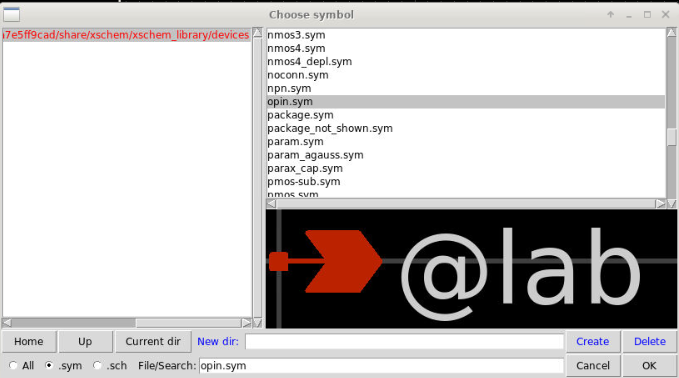The height and width of the screenshot is (378, 679).
Task: Select nmos4.sym in the file list
Action: click(466, 48)
